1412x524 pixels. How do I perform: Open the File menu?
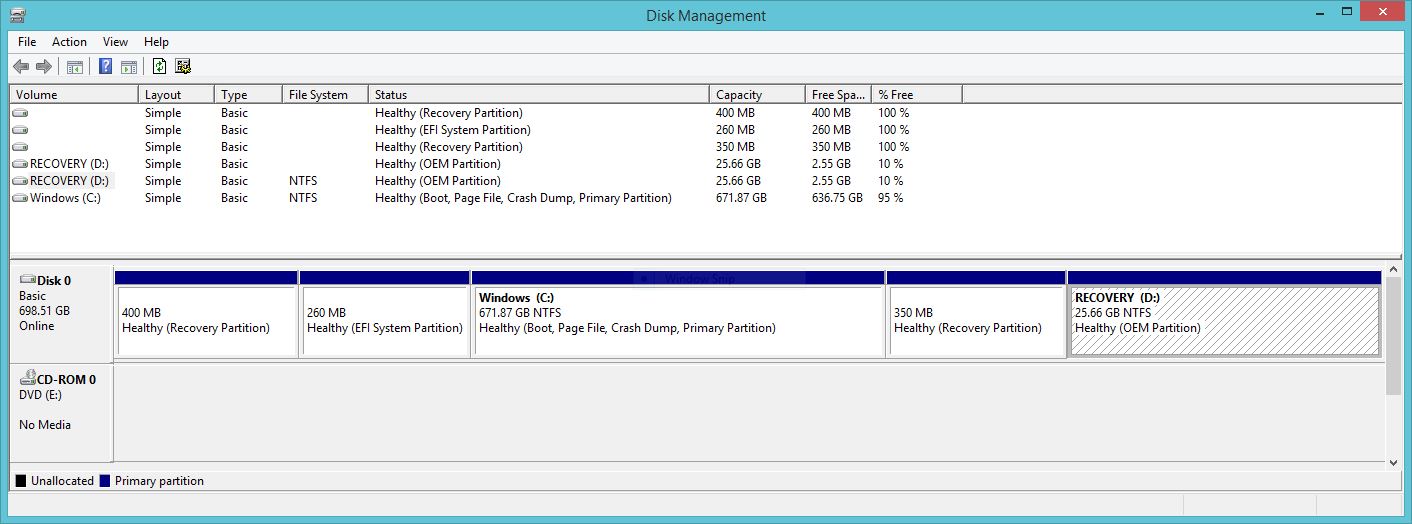pyautogui.click(x=27, y=42)
